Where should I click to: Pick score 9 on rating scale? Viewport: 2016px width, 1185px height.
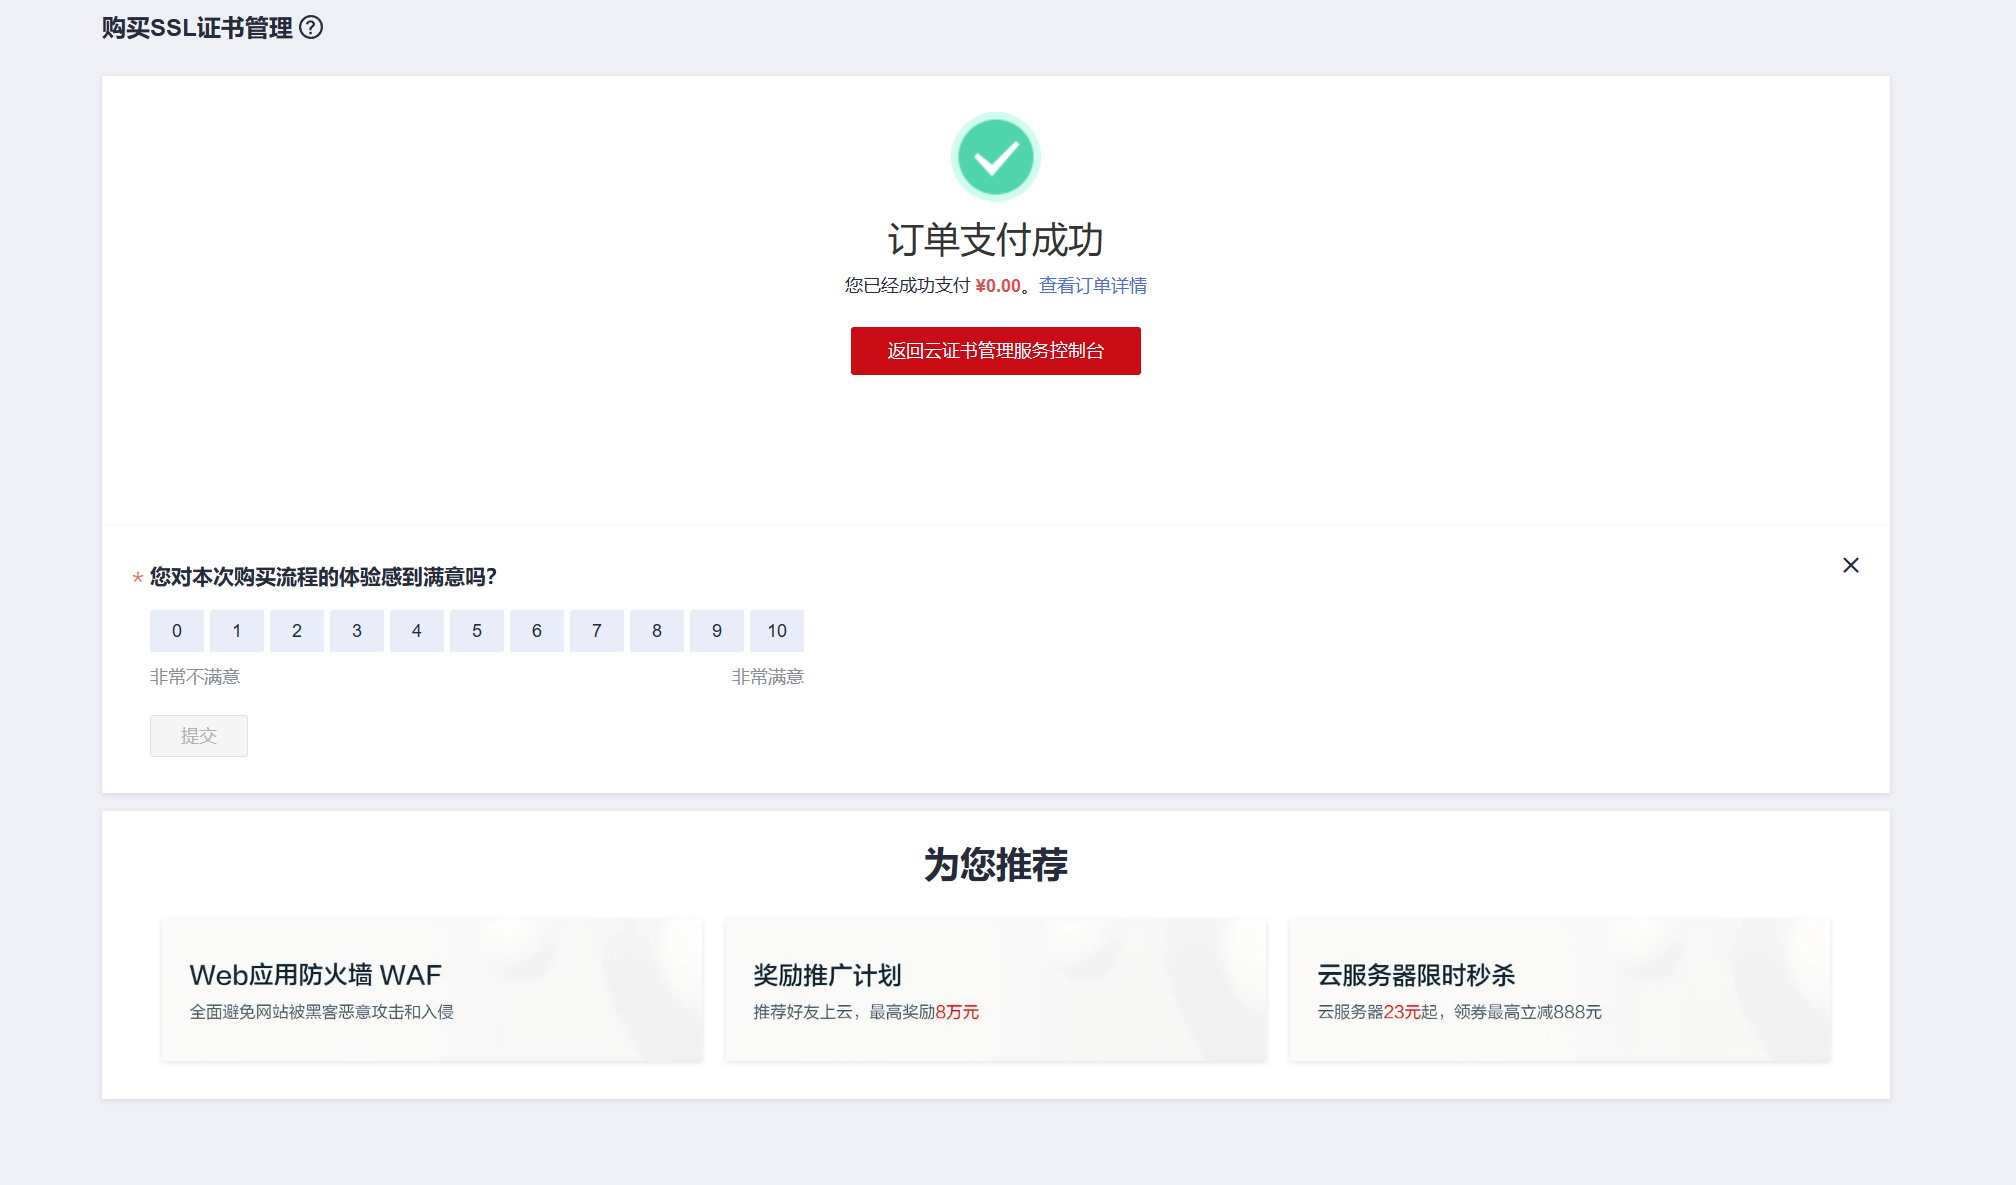(717, 631)
